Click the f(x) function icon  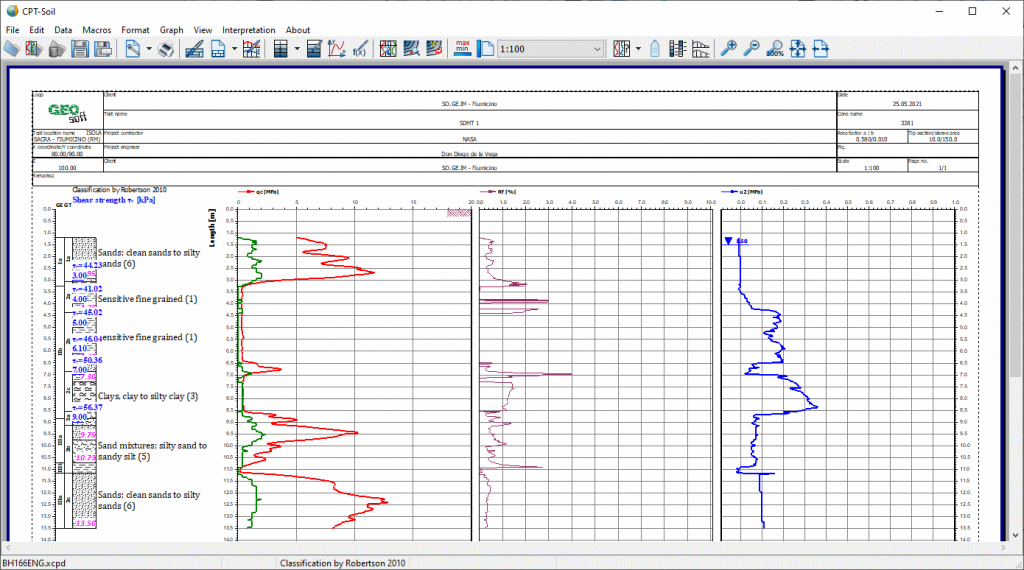click(x=360, y=48)
